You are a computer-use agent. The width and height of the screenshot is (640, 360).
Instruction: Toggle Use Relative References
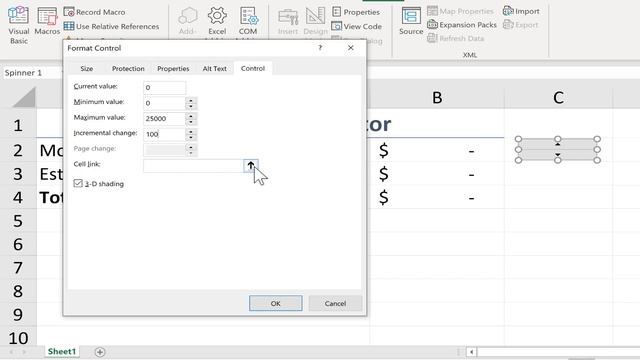pos(111,26)
